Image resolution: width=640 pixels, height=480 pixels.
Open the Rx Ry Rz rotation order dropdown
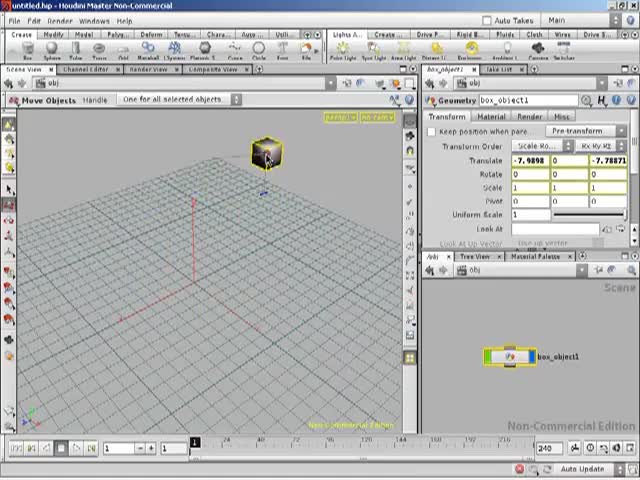[x=601, y=146]
